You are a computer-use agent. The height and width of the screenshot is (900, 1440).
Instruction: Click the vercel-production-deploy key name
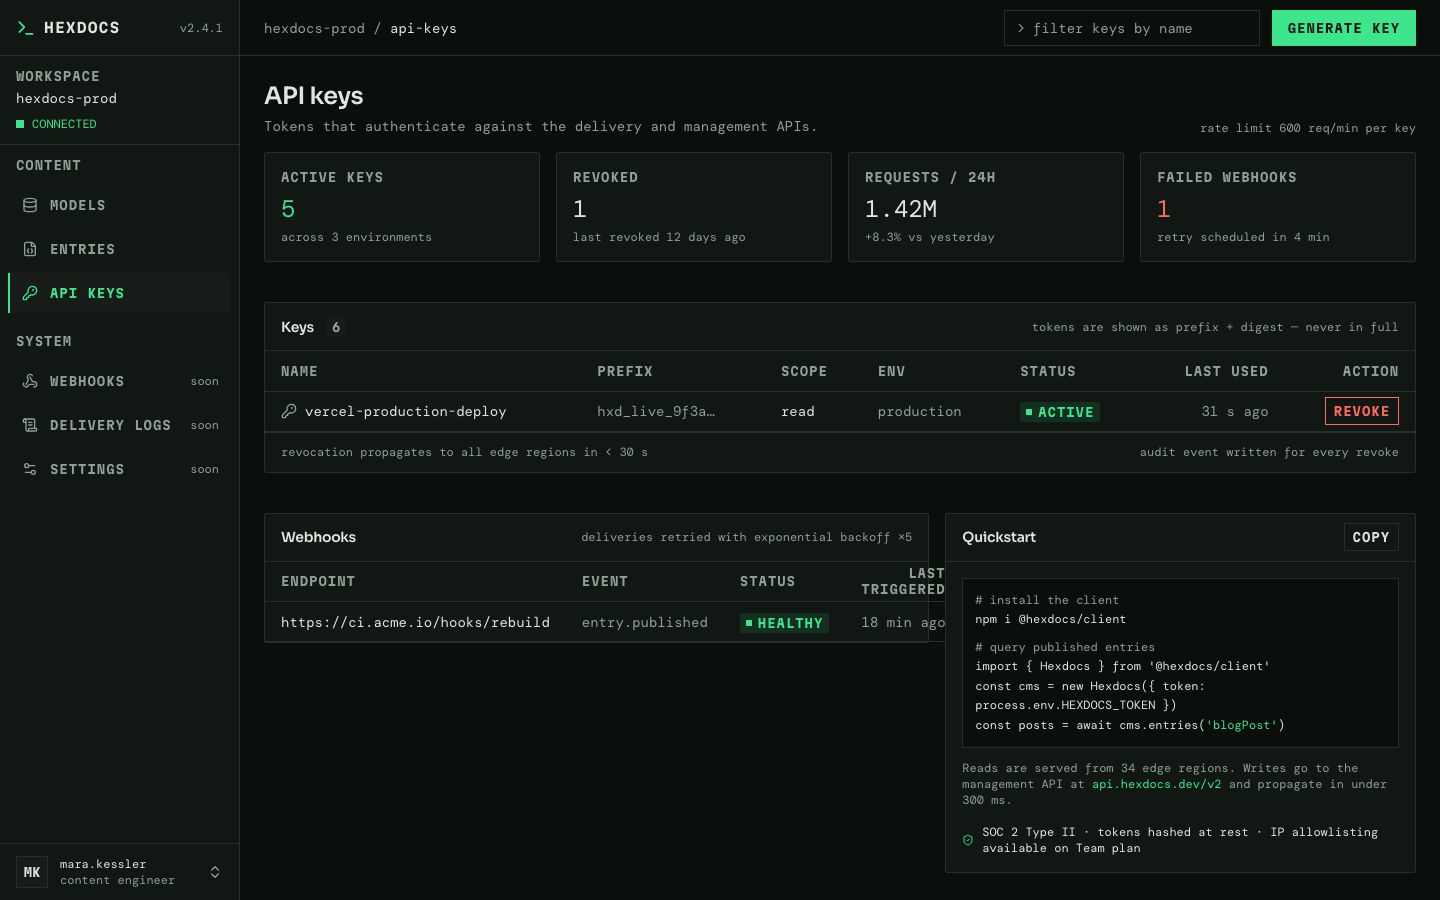tap(405, 411)
